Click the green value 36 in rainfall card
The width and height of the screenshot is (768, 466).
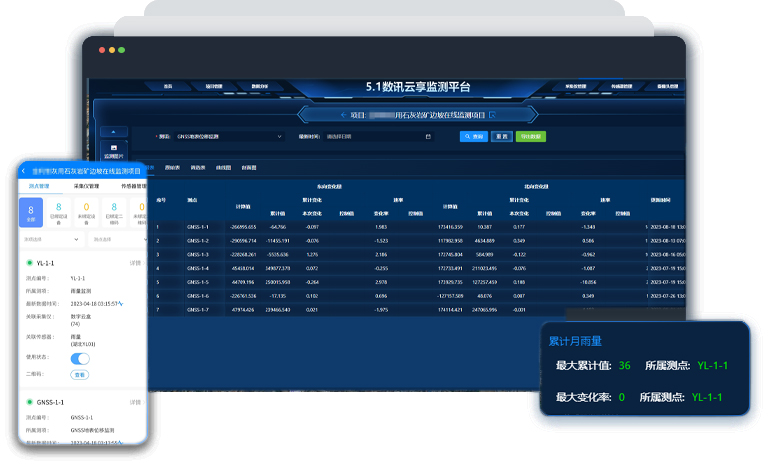[x=624, y=366]
